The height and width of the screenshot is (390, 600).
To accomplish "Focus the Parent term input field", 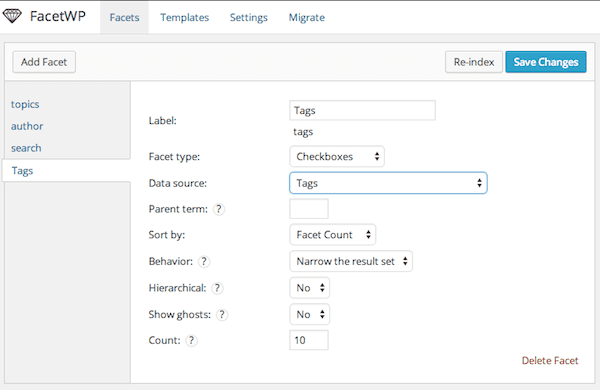I will point(309,209).
